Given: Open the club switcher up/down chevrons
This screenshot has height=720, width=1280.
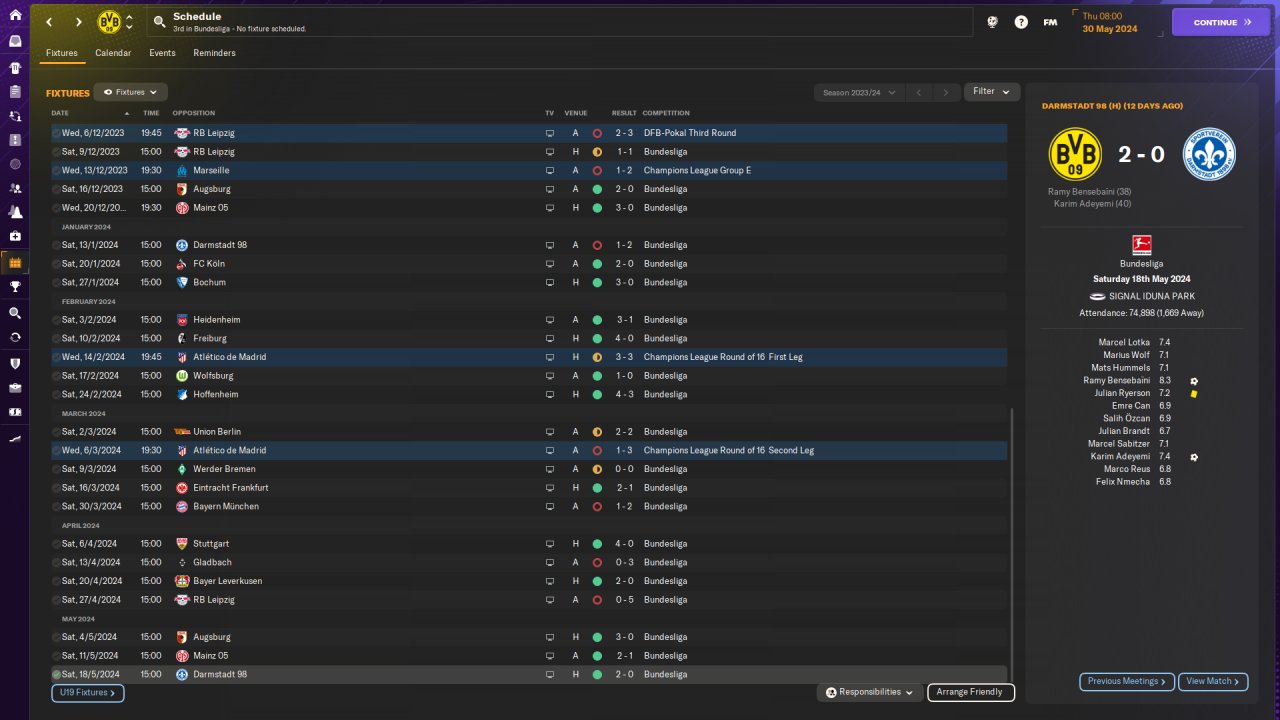Looking at the screenshot, I should coord(129,22).
